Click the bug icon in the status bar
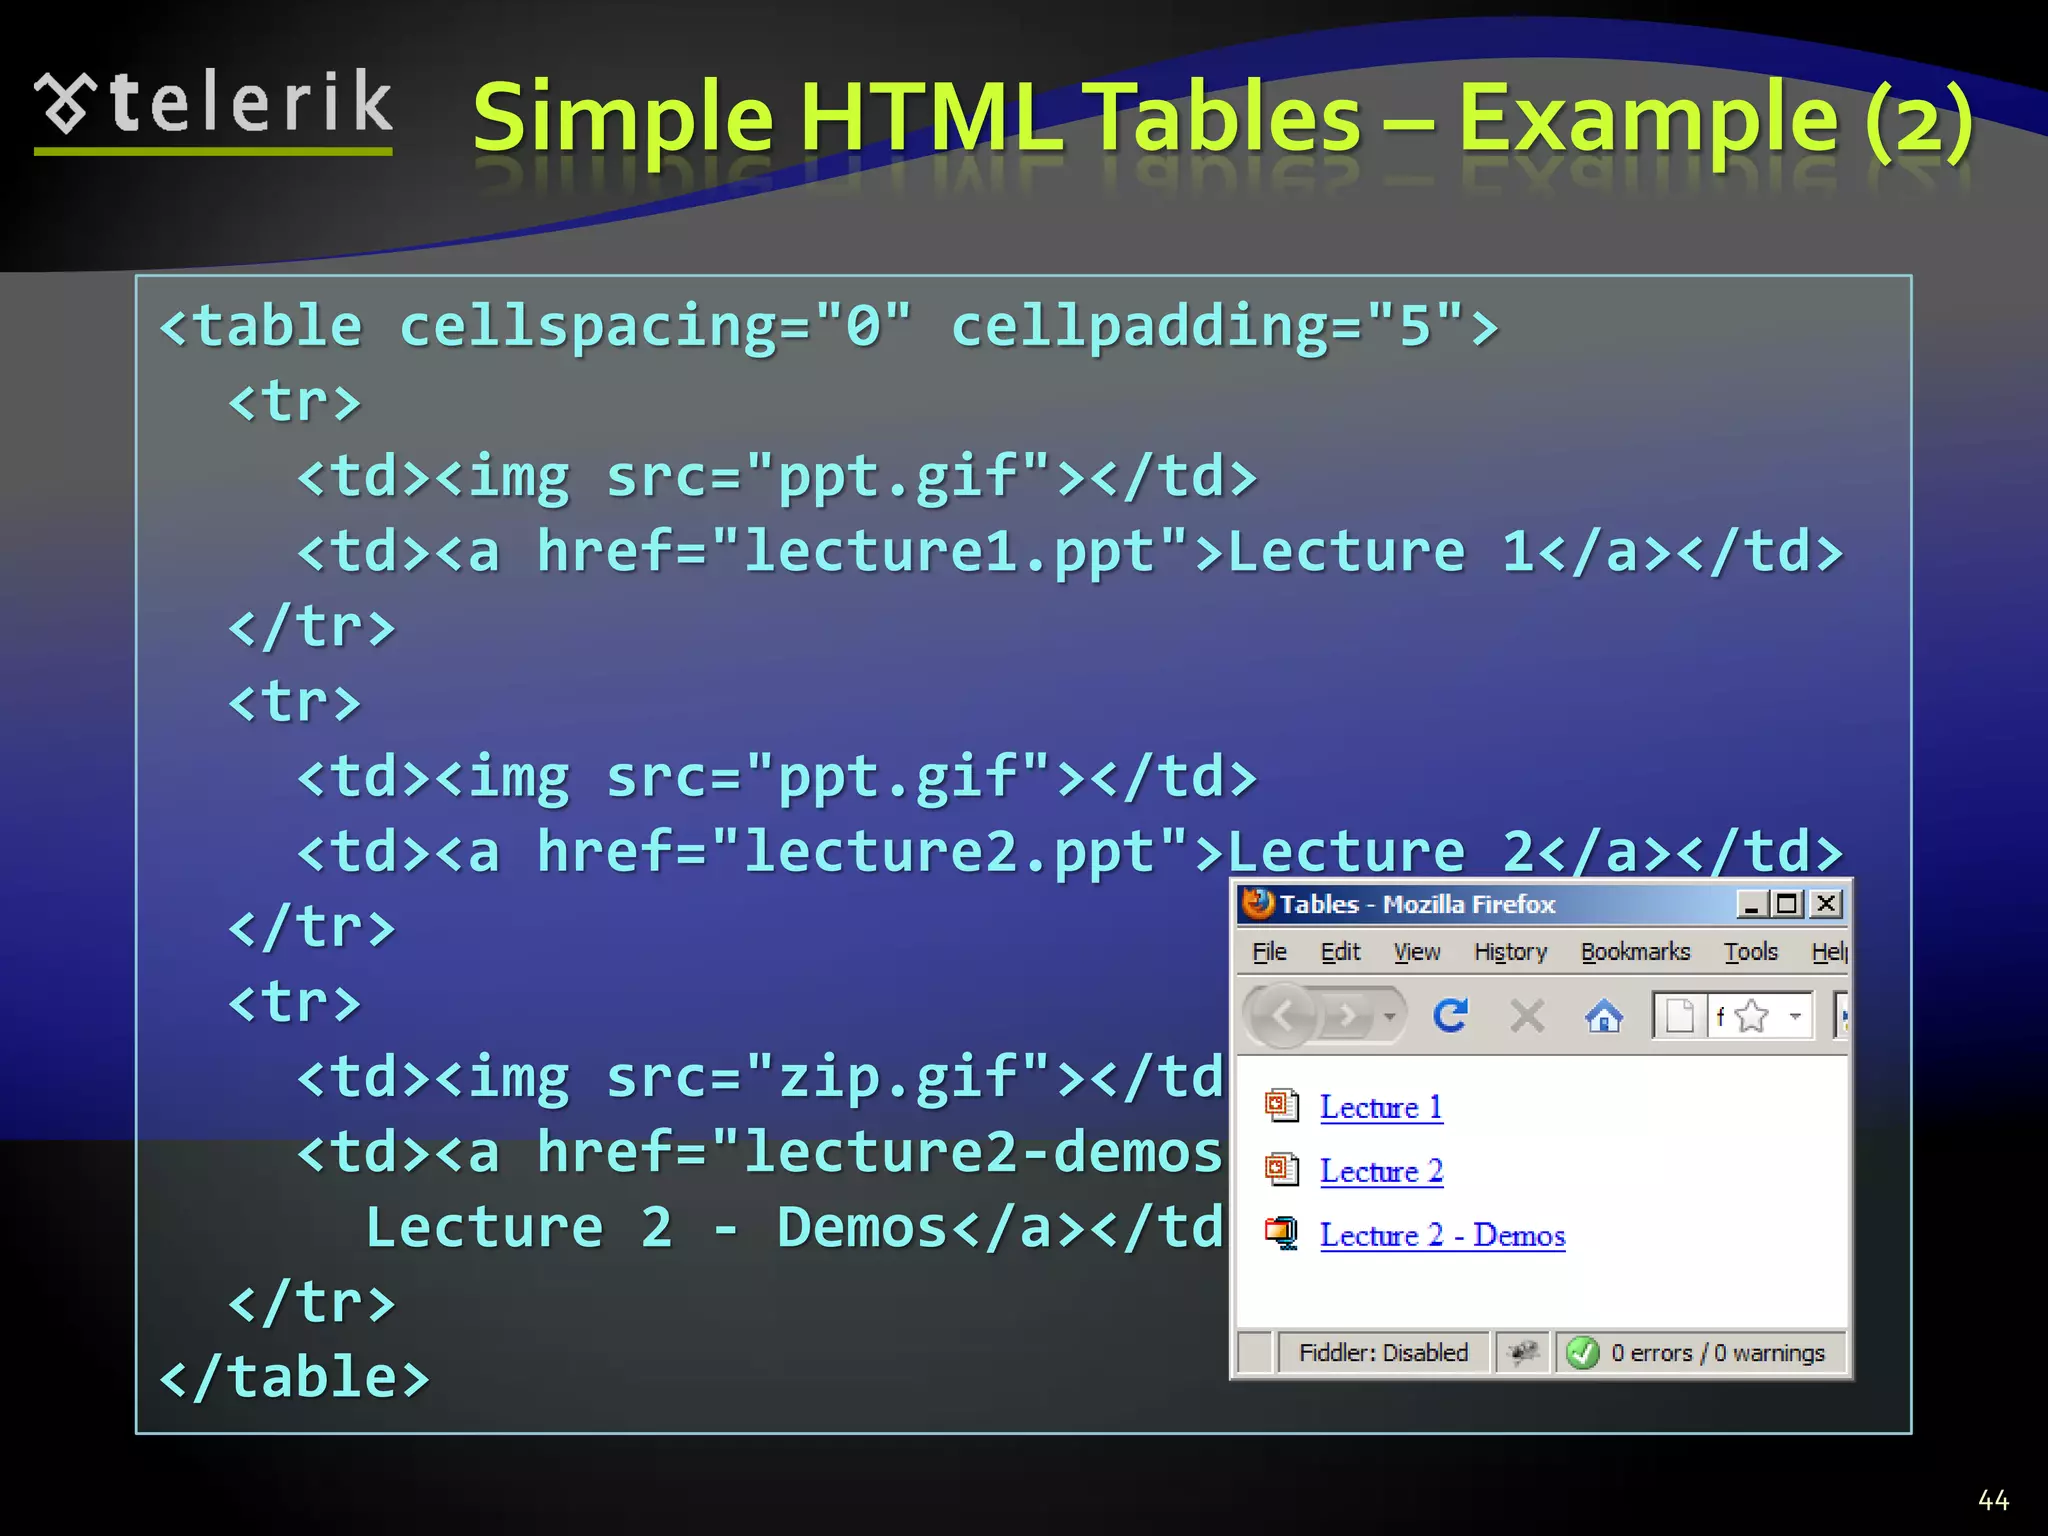Image resolution: width=2048 pixels, height=1536 pixels. [x=1523, y=1353]
